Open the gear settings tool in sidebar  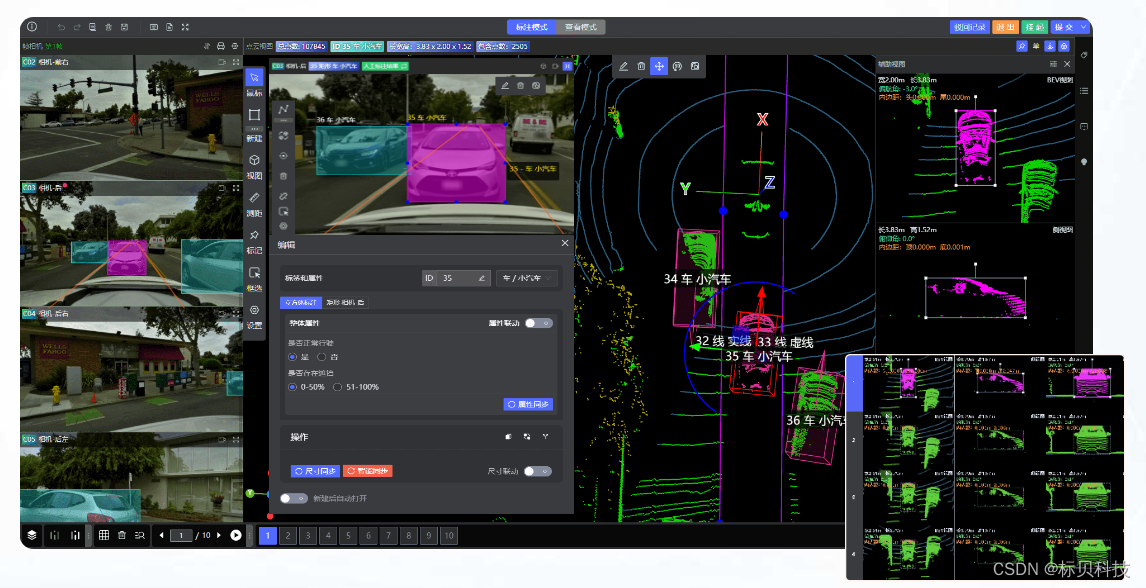coord(254,310)
